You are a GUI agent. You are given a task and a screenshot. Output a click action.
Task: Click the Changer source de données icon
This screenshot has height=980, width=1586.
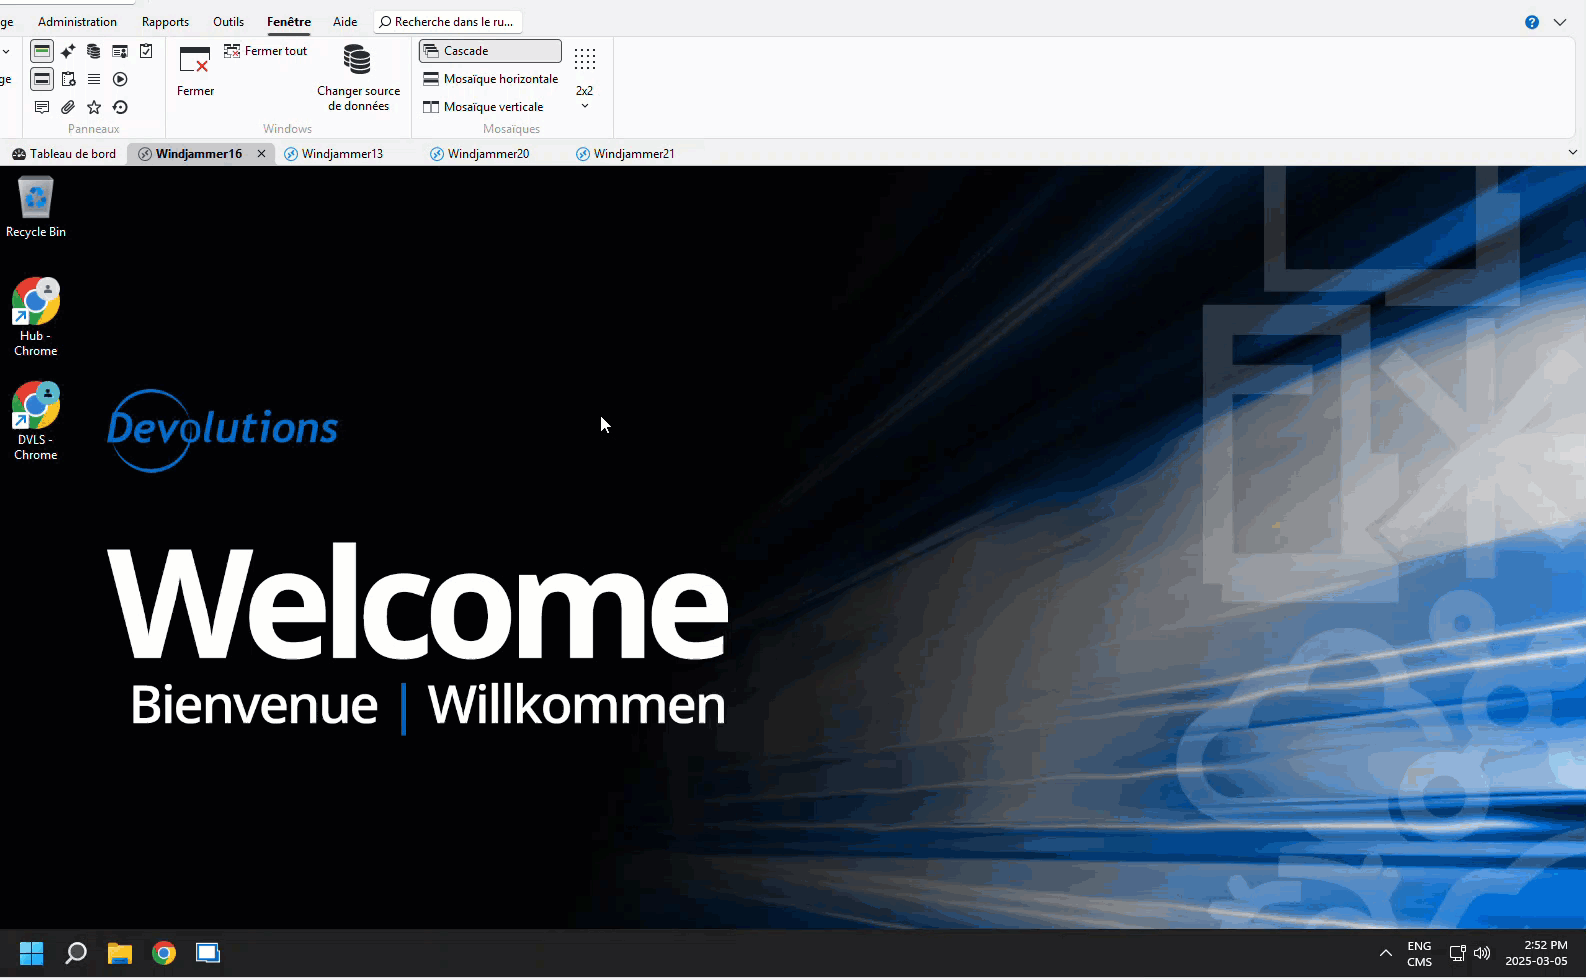pyautogui.click(x=357, y=61)
